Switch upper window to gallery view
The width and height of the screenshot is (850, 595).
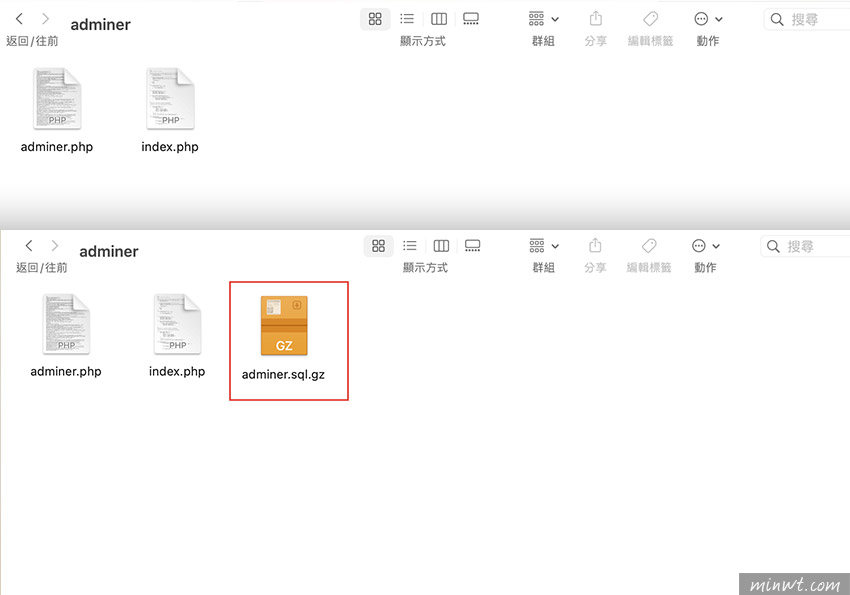point(471,19)
